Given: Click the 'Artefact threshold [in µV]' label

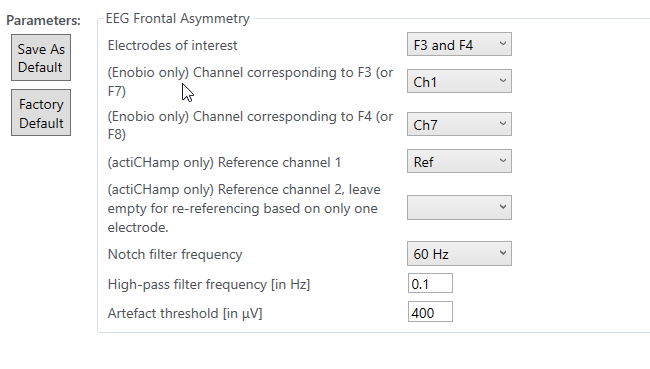Looking at the screenshot, I should click(x=185, y=313).
